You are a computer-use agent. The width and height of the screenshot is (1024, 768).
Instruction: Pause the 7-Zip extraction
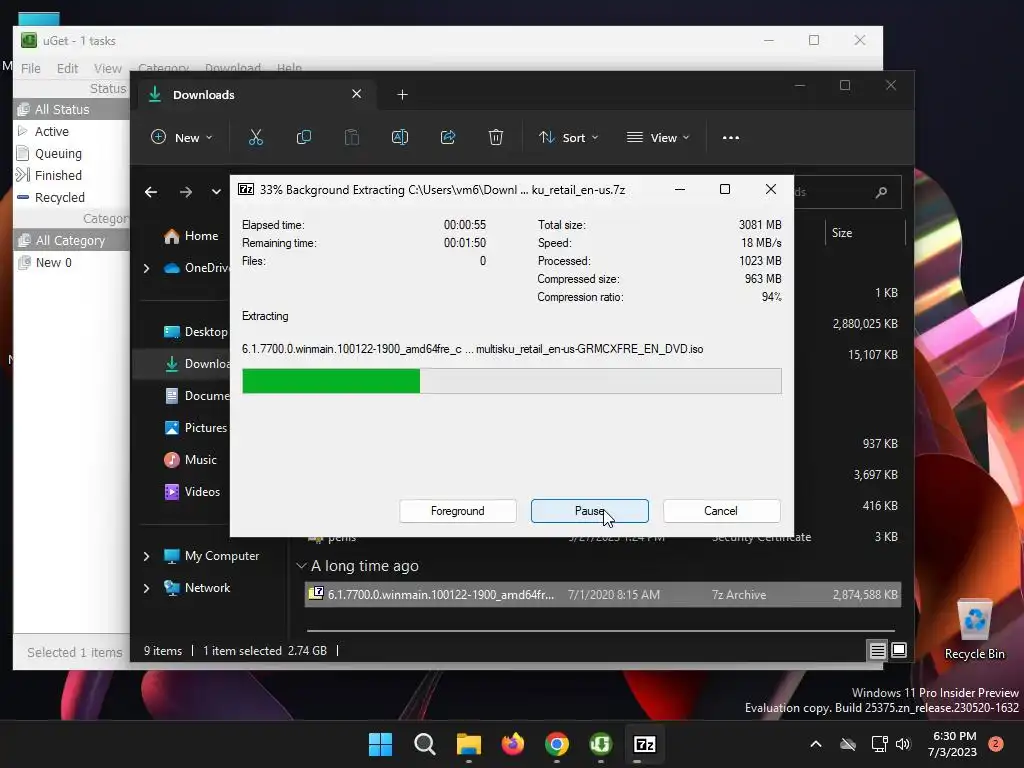coord(590,511)
